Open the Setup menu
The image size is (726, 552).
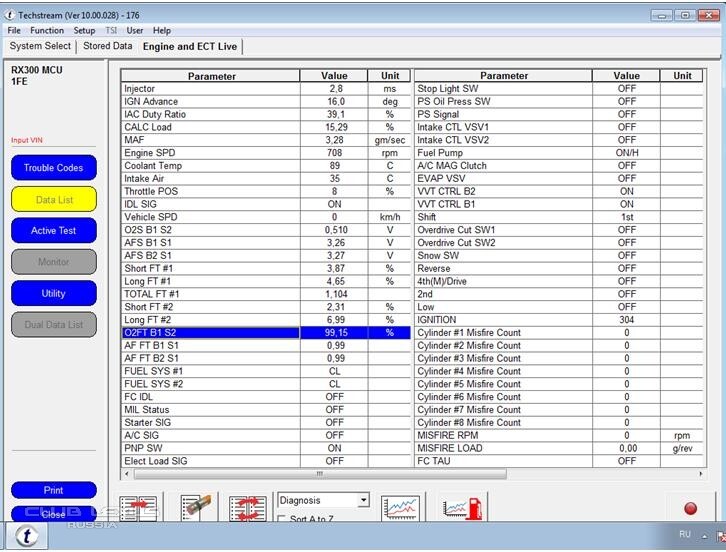click(84, 31)
